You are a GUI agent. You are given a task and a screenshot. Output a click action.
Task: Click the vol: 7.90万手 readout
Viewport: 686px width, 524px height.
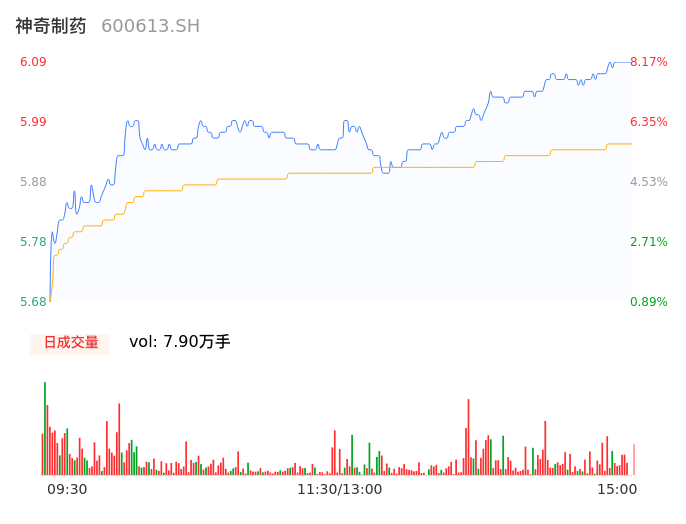click(179, 342)
